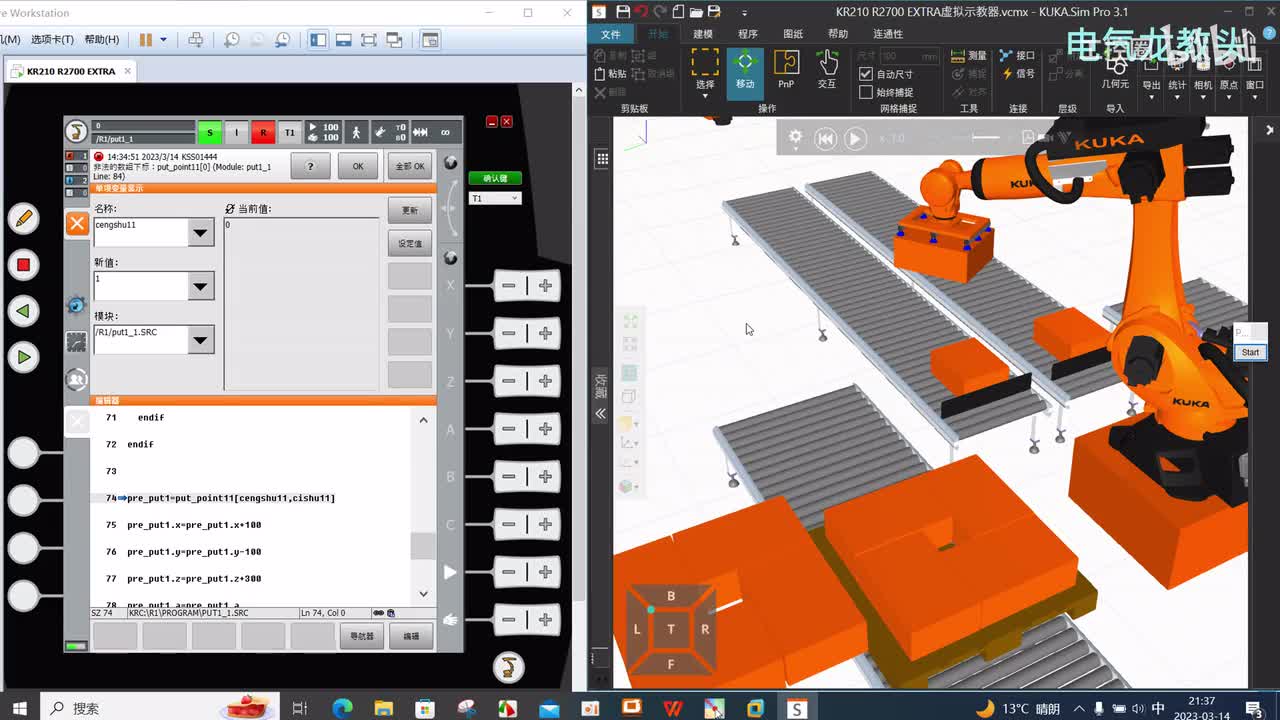Pick the 交互 (Interact) tool

tap(827, 70)
